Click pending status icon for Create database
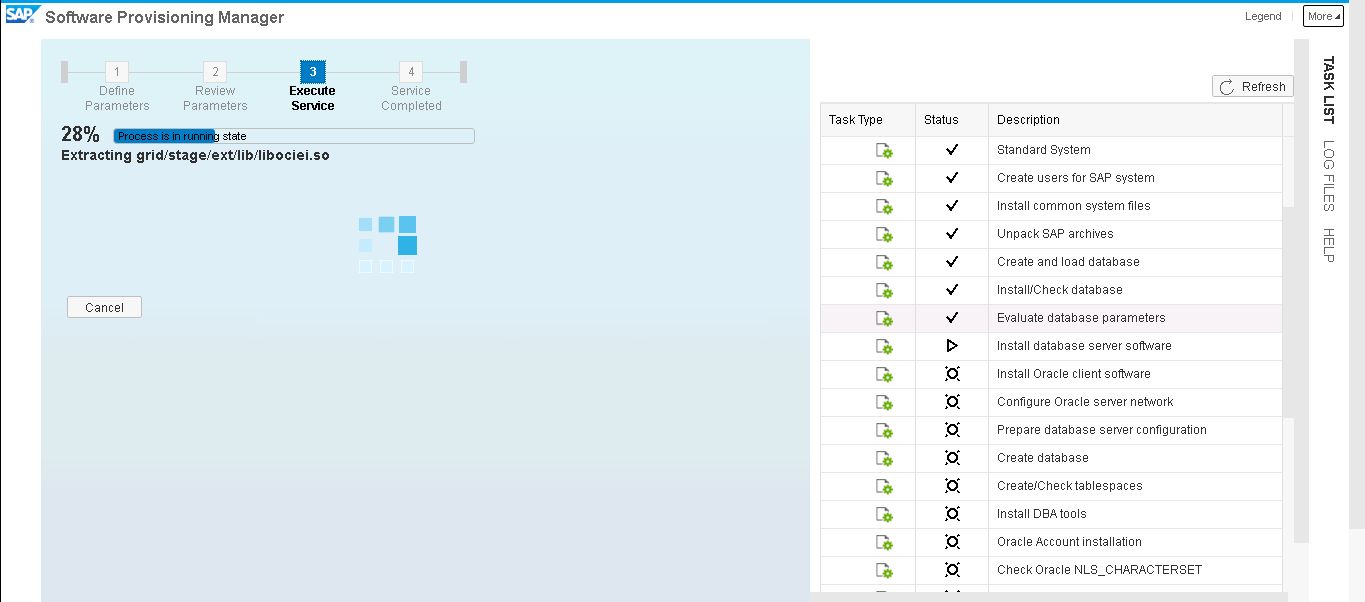This screenshot has width=1365, height=602. click(952, 458)
